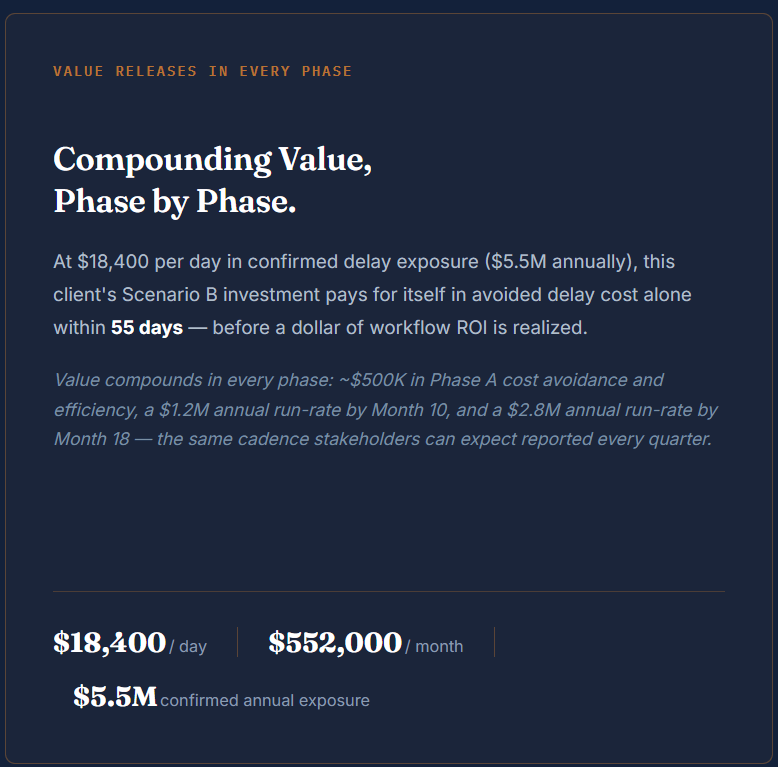Click the '/ day' unit label
Image resolution: width=778 pixels, height=767 pixels.
click(188, 646)
